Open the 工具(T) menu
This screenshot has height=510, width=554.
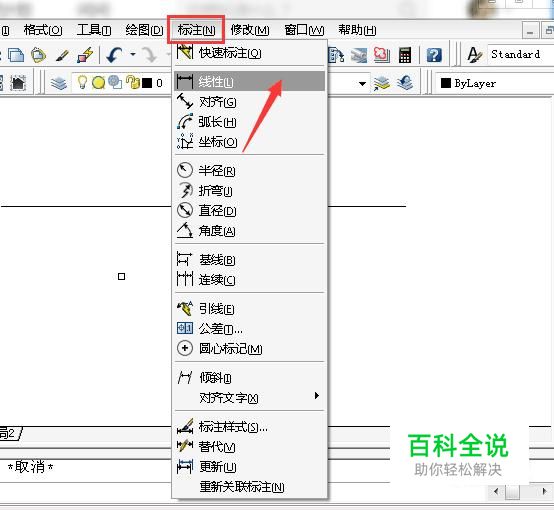tap(94, 30)
